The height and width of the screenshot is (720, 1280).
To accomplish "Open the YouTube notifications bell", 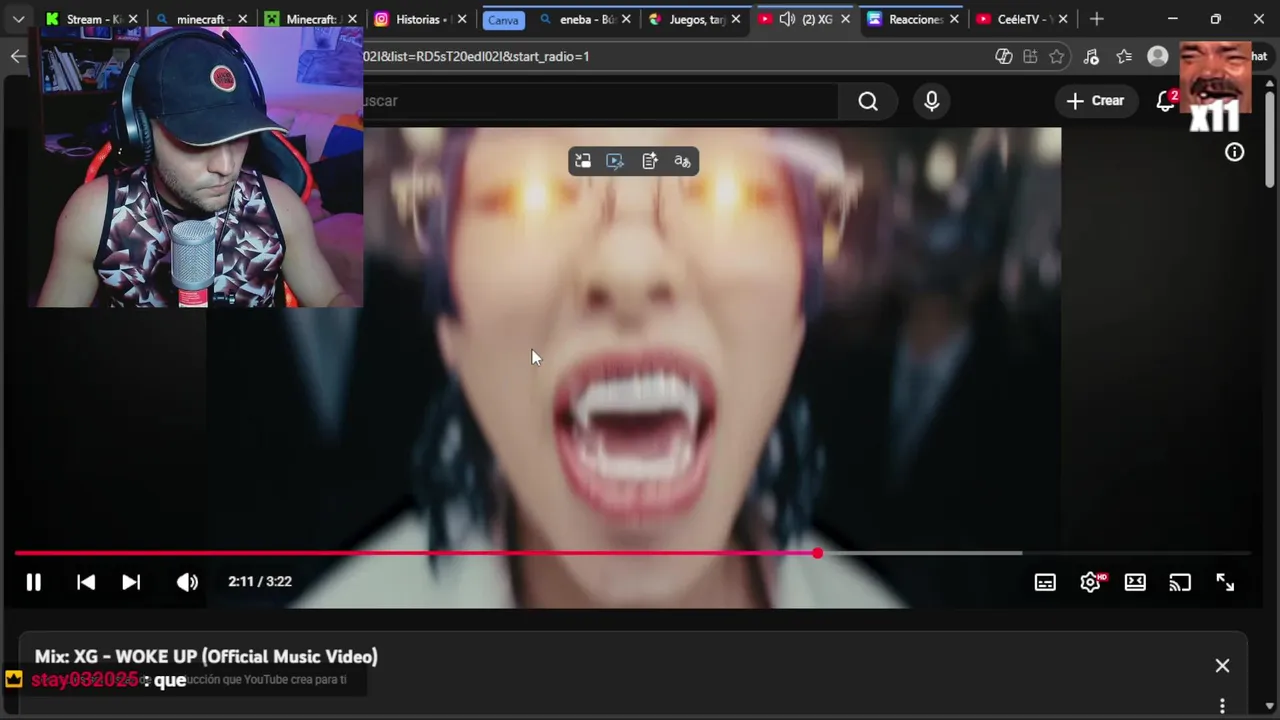I will pyautogui.click(x=1165, y=101).
